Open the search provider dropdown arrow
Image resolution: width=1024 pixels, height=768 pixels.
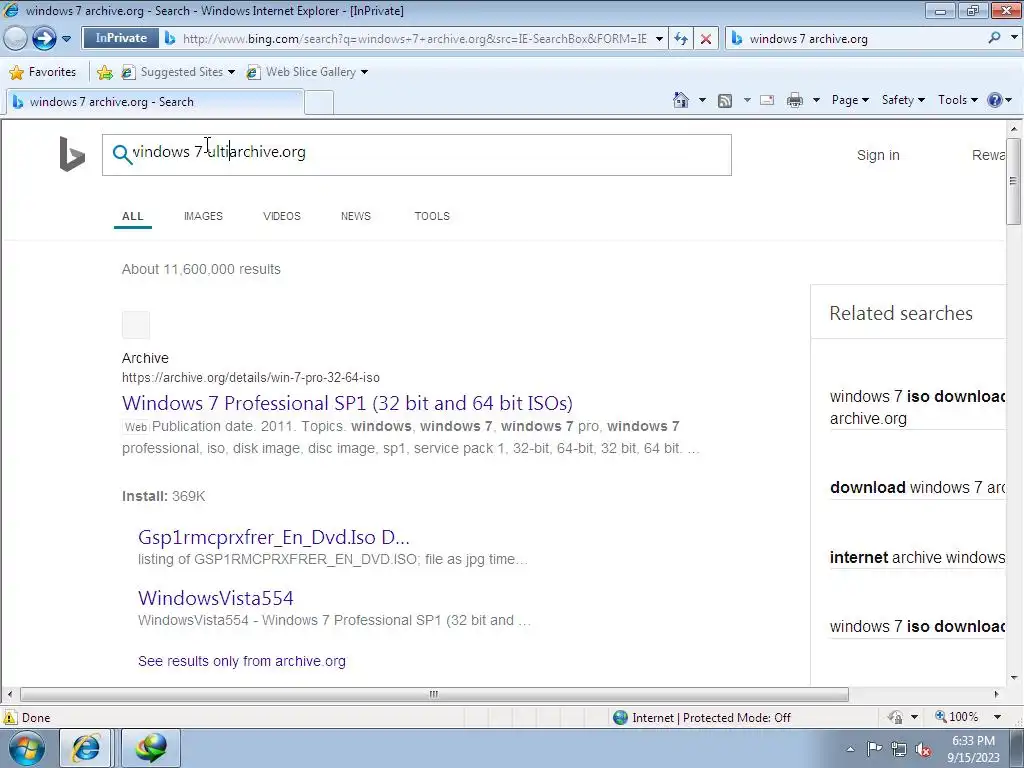coord(1014,38)
